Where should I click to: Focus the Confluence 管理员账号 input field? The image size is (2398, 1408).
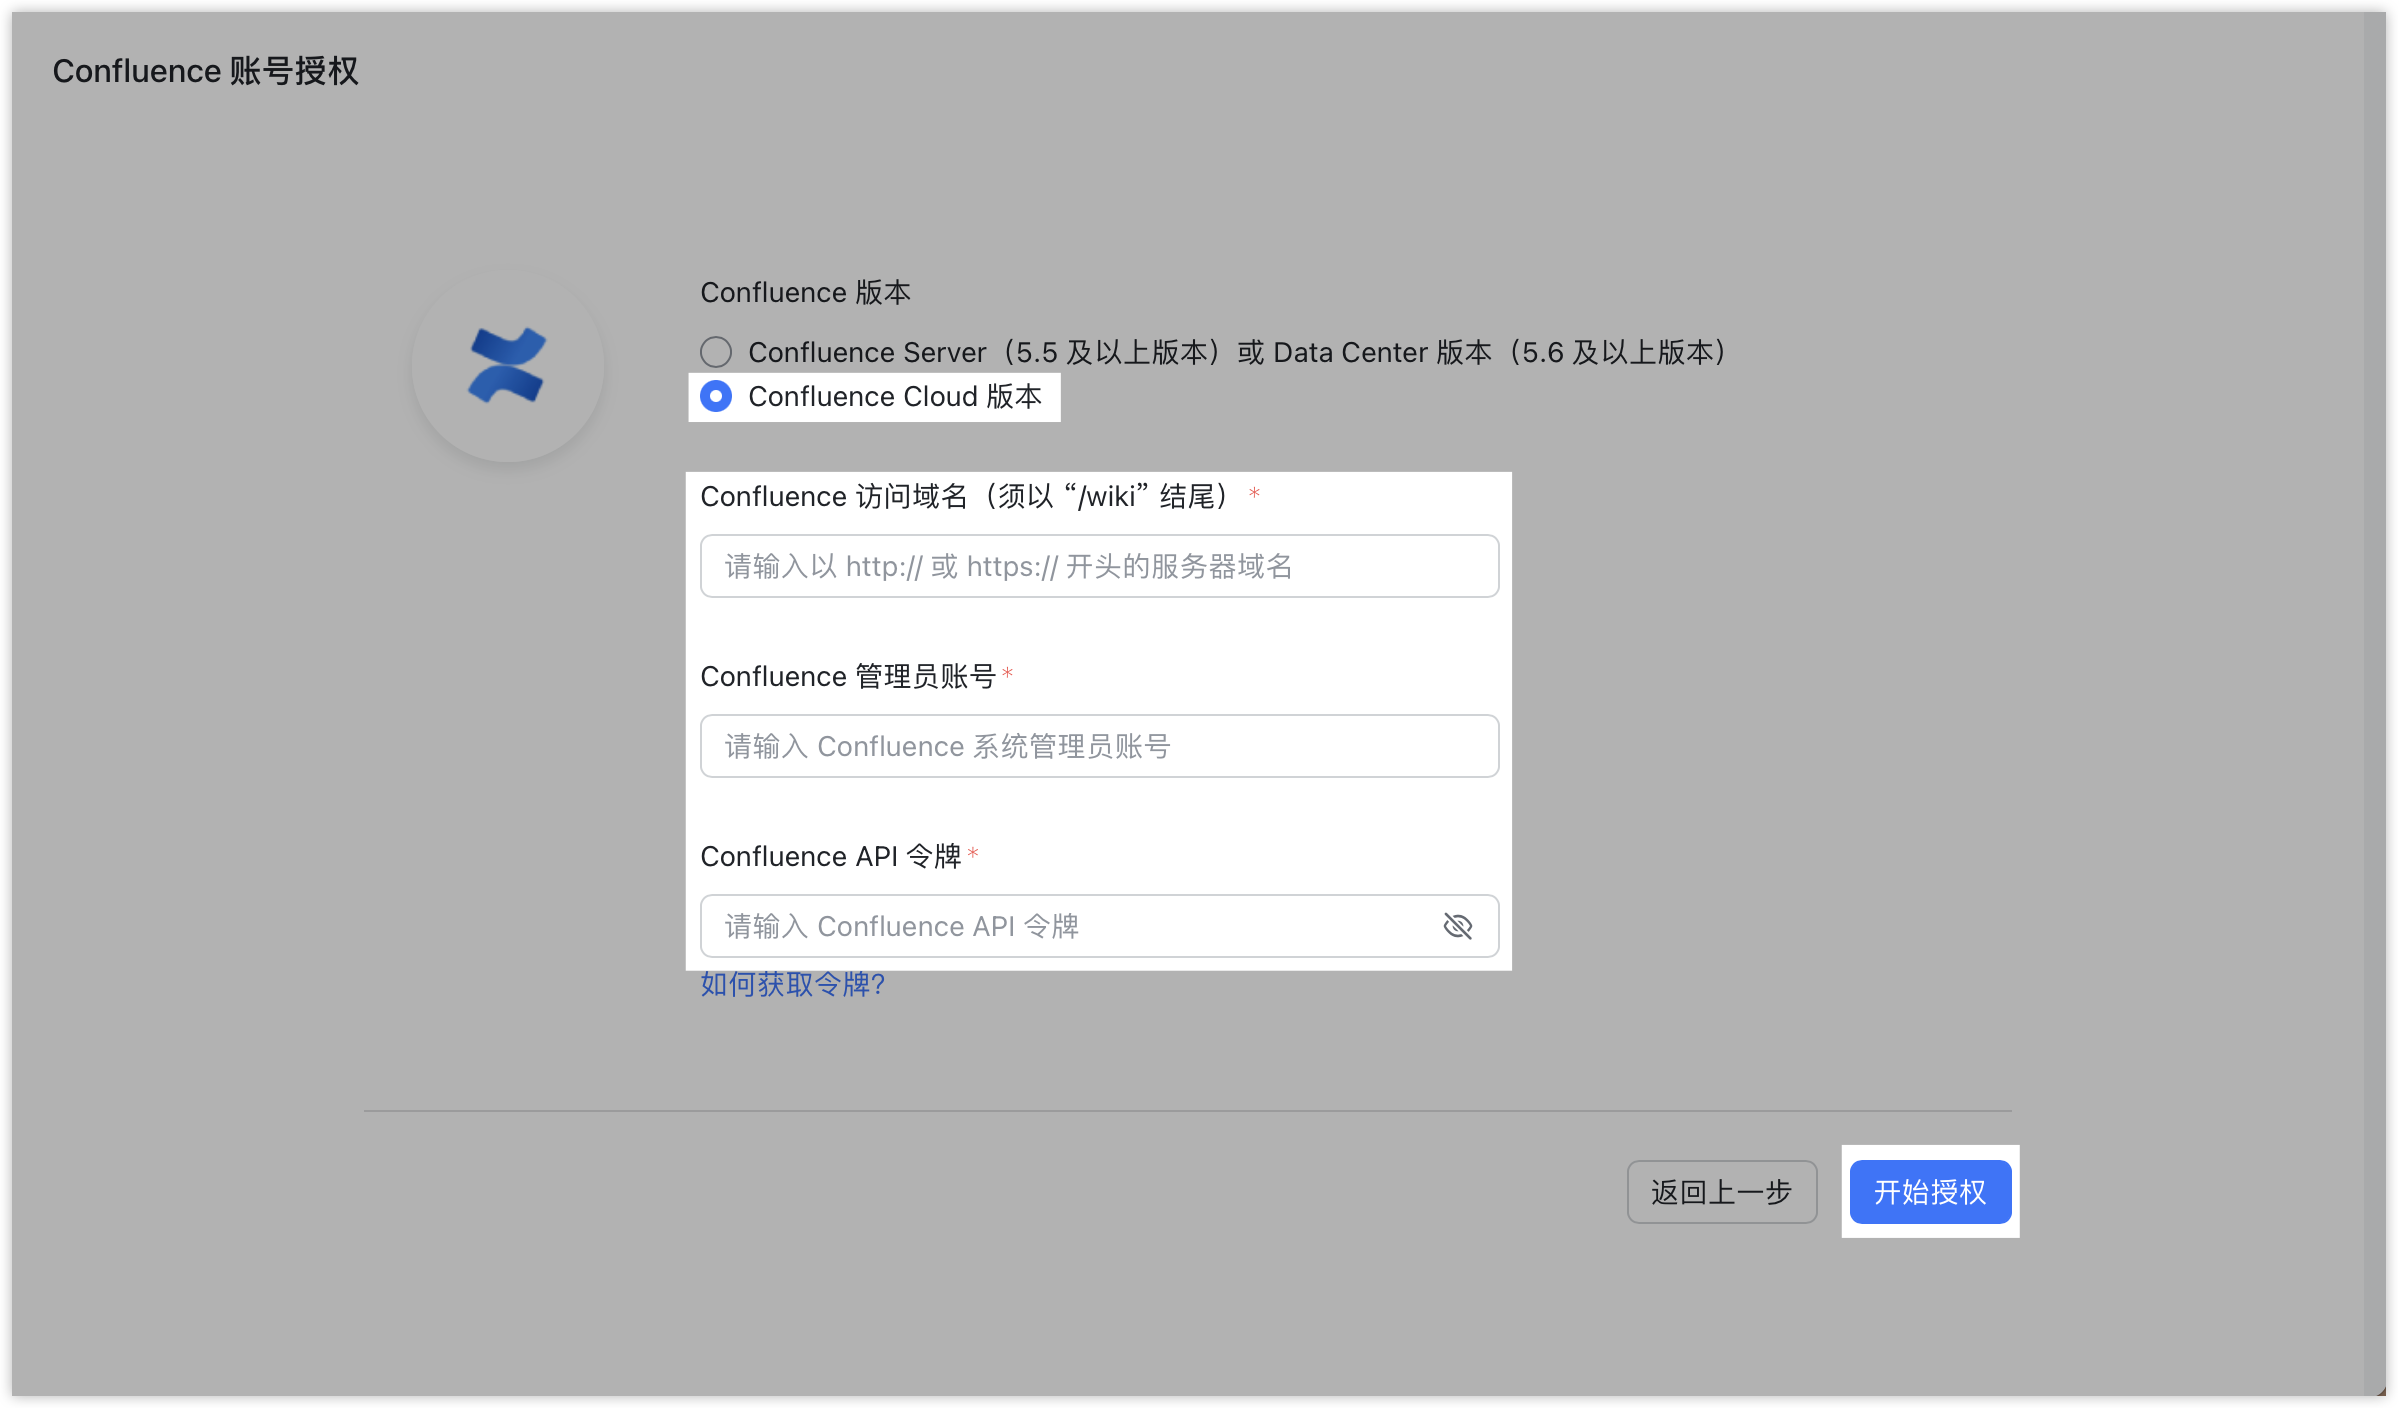coord(1099,746)
